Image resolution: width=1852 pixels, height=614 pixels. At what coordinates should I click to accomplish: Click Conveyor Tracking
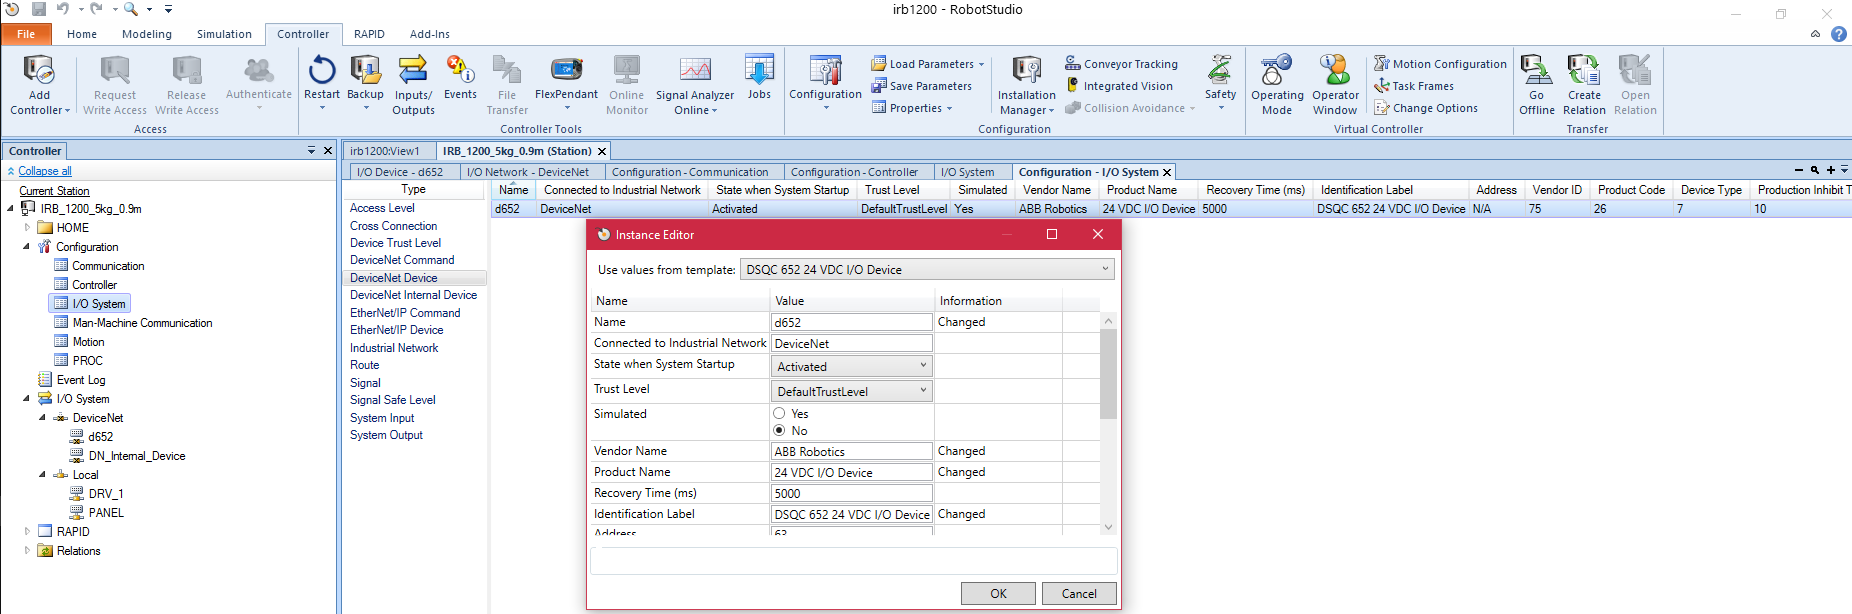[x=1121, y=64]
